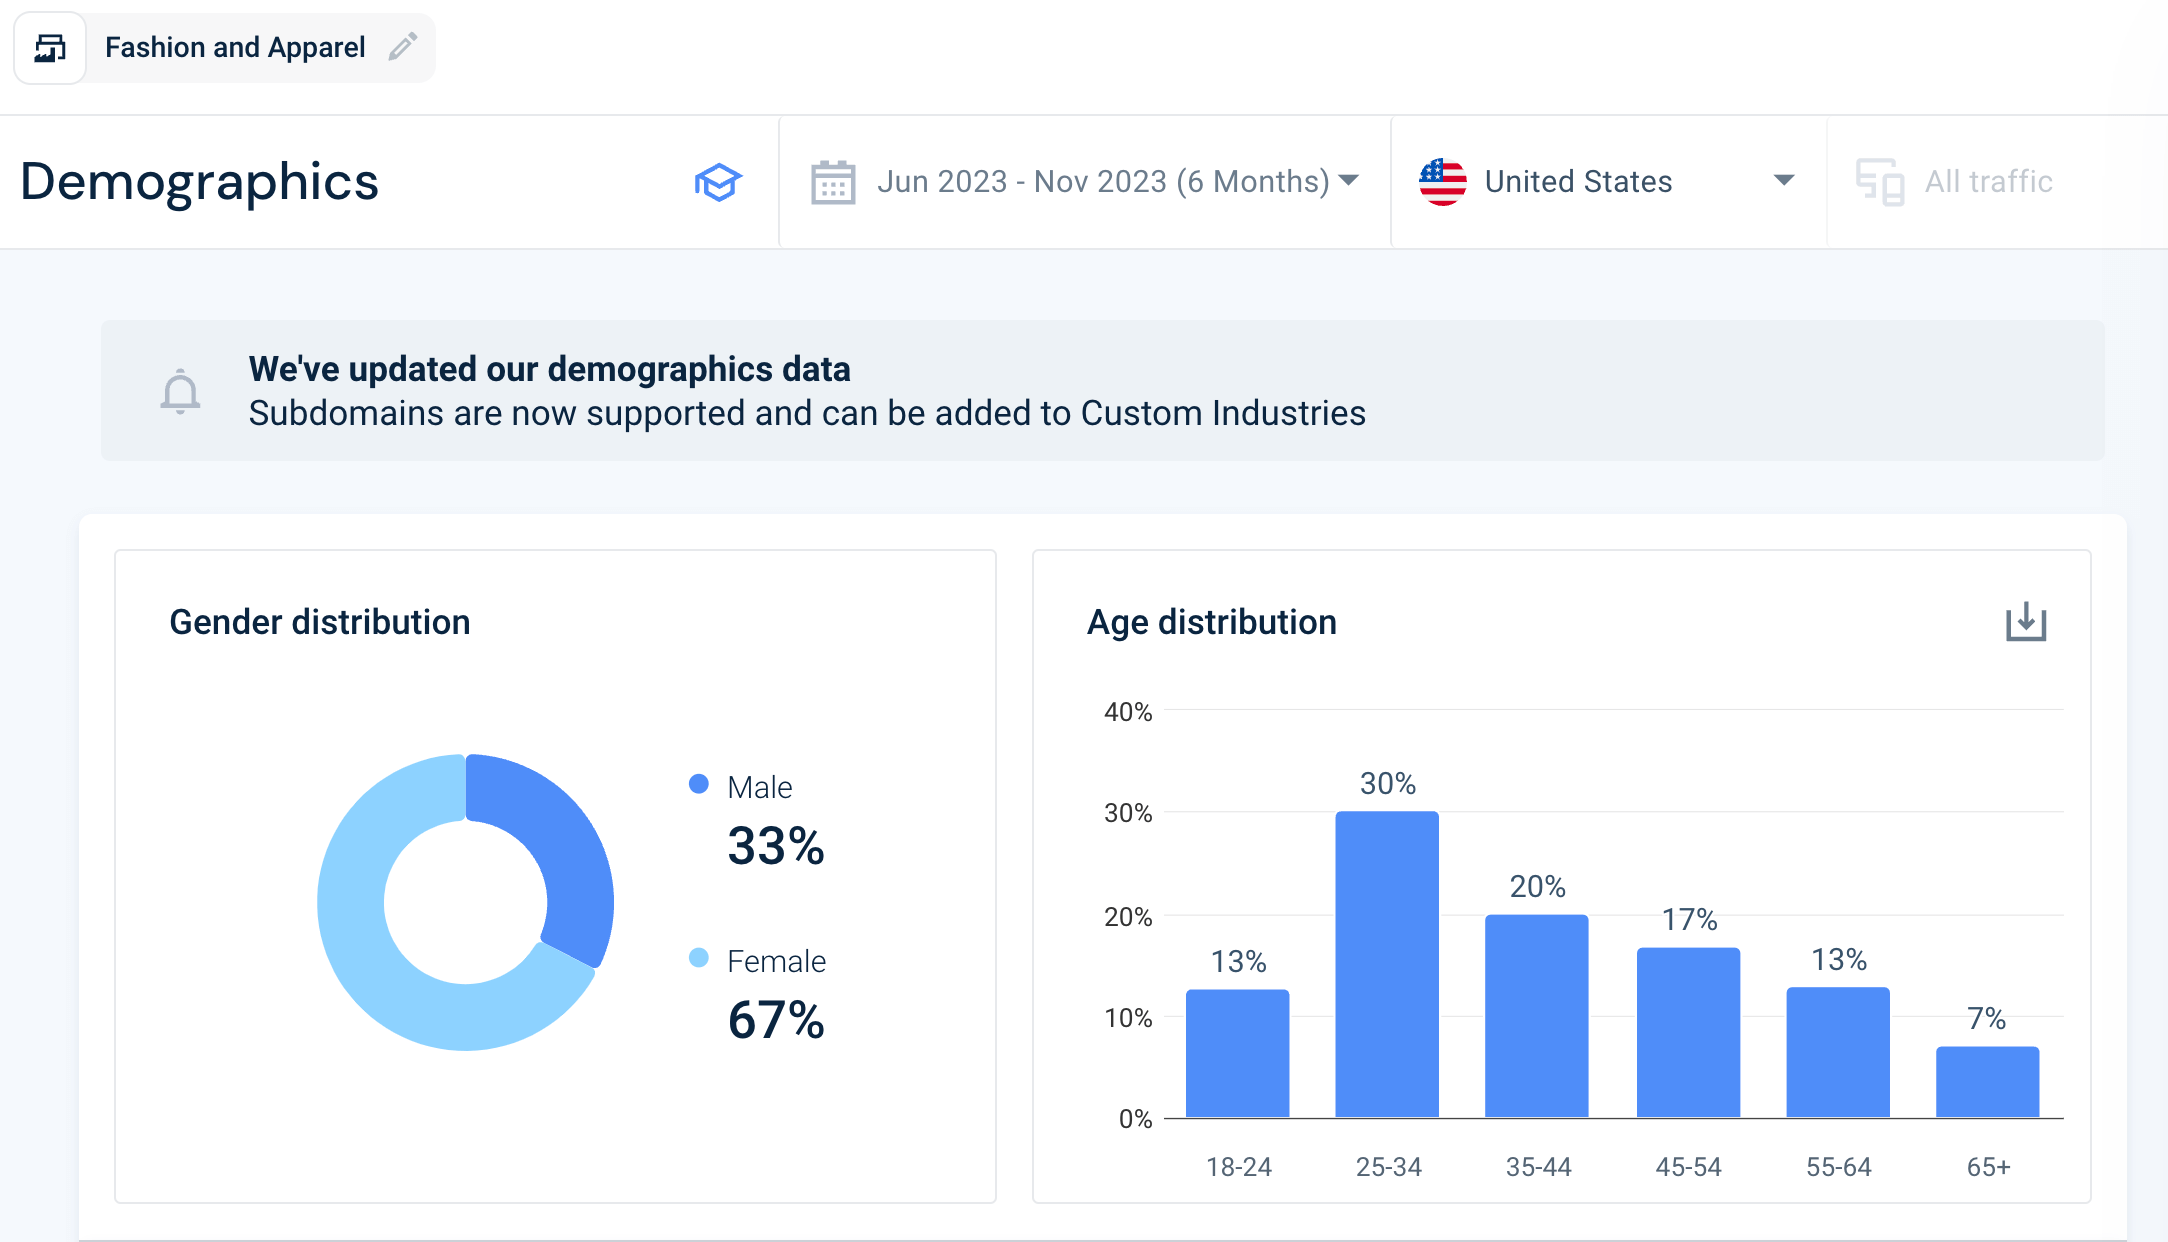Click the 13% label above 55-64 bar

[x=1839, y=959]
